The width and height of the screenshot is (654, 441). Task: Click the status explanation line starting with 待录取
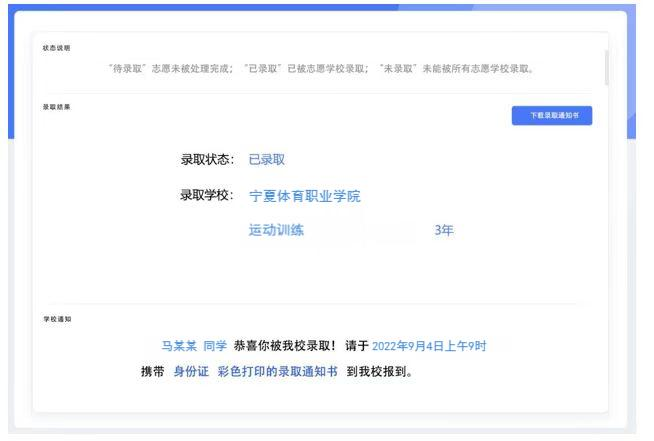coord(321,68)
